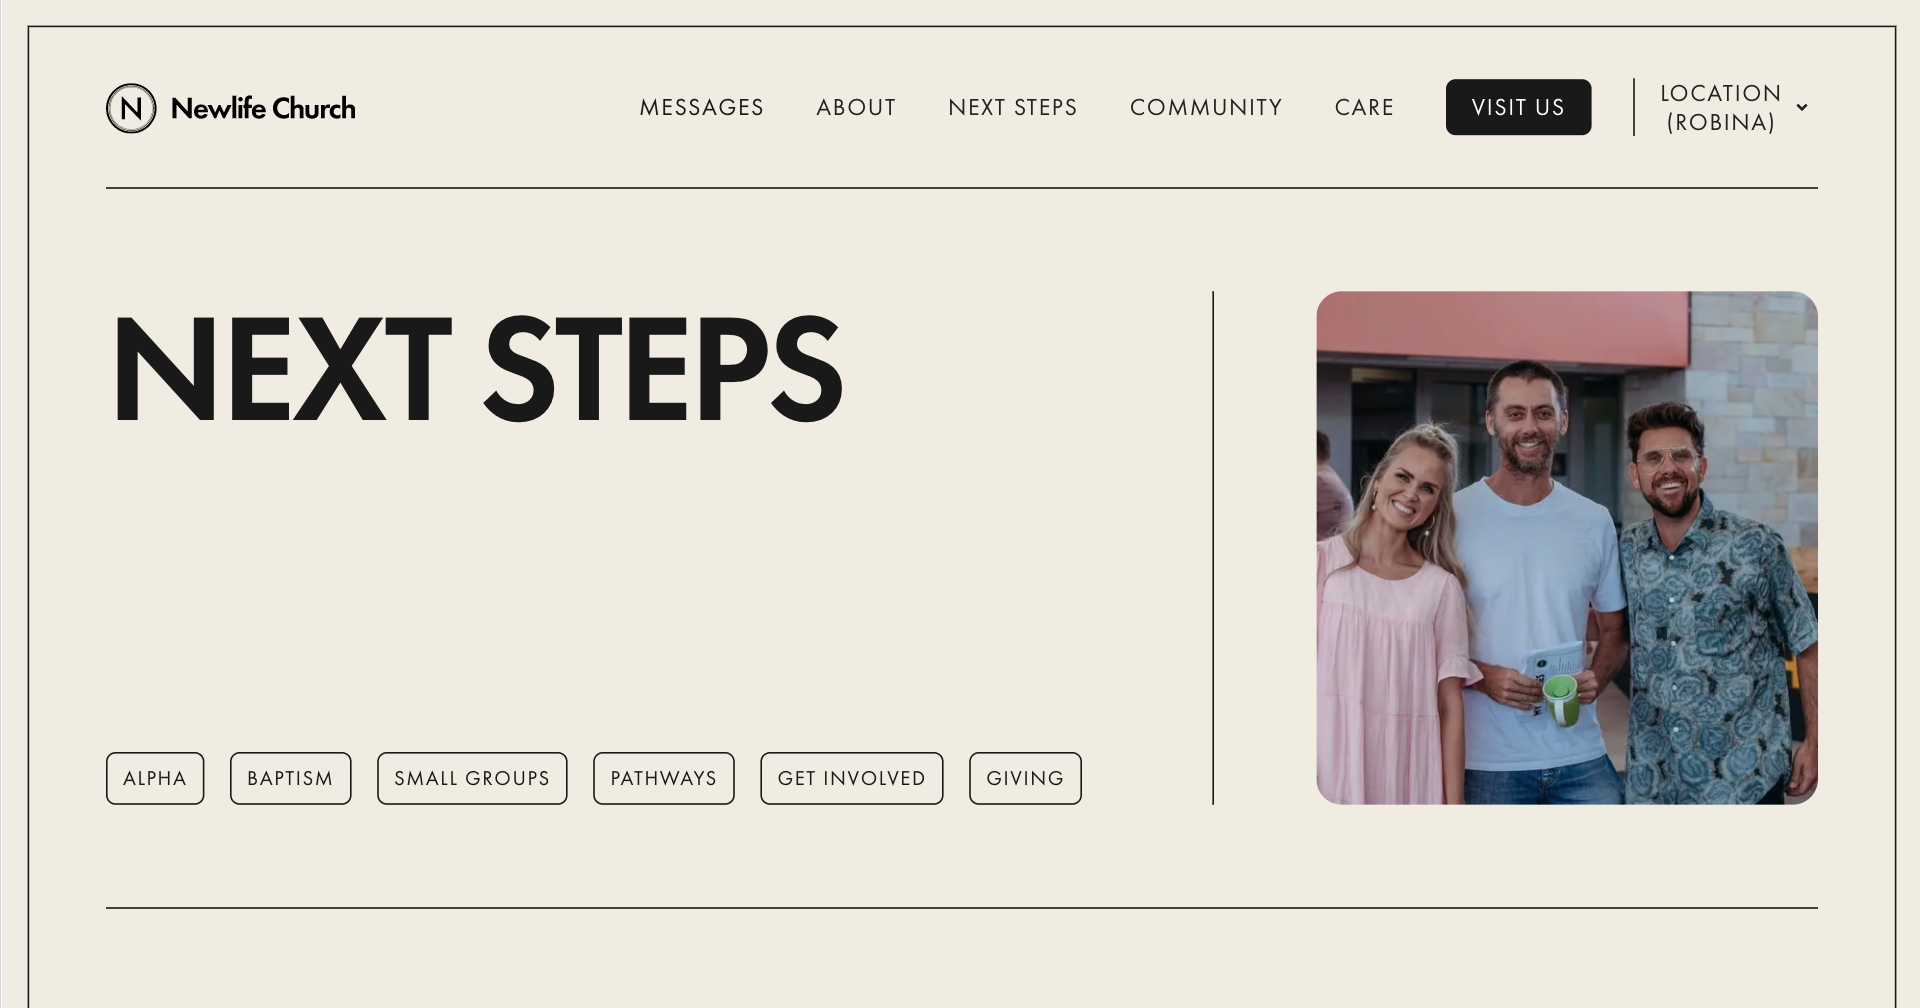Open the Community page
Image resolution: width=1920 pixels, height=1008 pixels.
pos(1205,107)
